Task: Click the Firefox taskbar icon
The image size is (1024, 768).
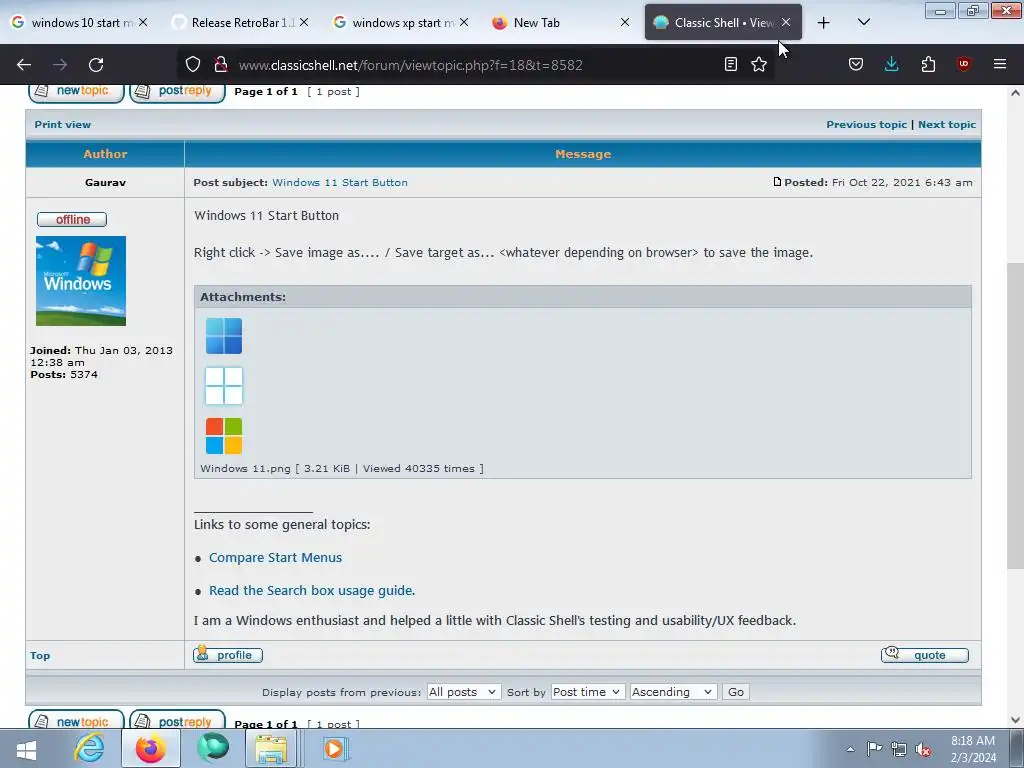Action: click(151, 748)
